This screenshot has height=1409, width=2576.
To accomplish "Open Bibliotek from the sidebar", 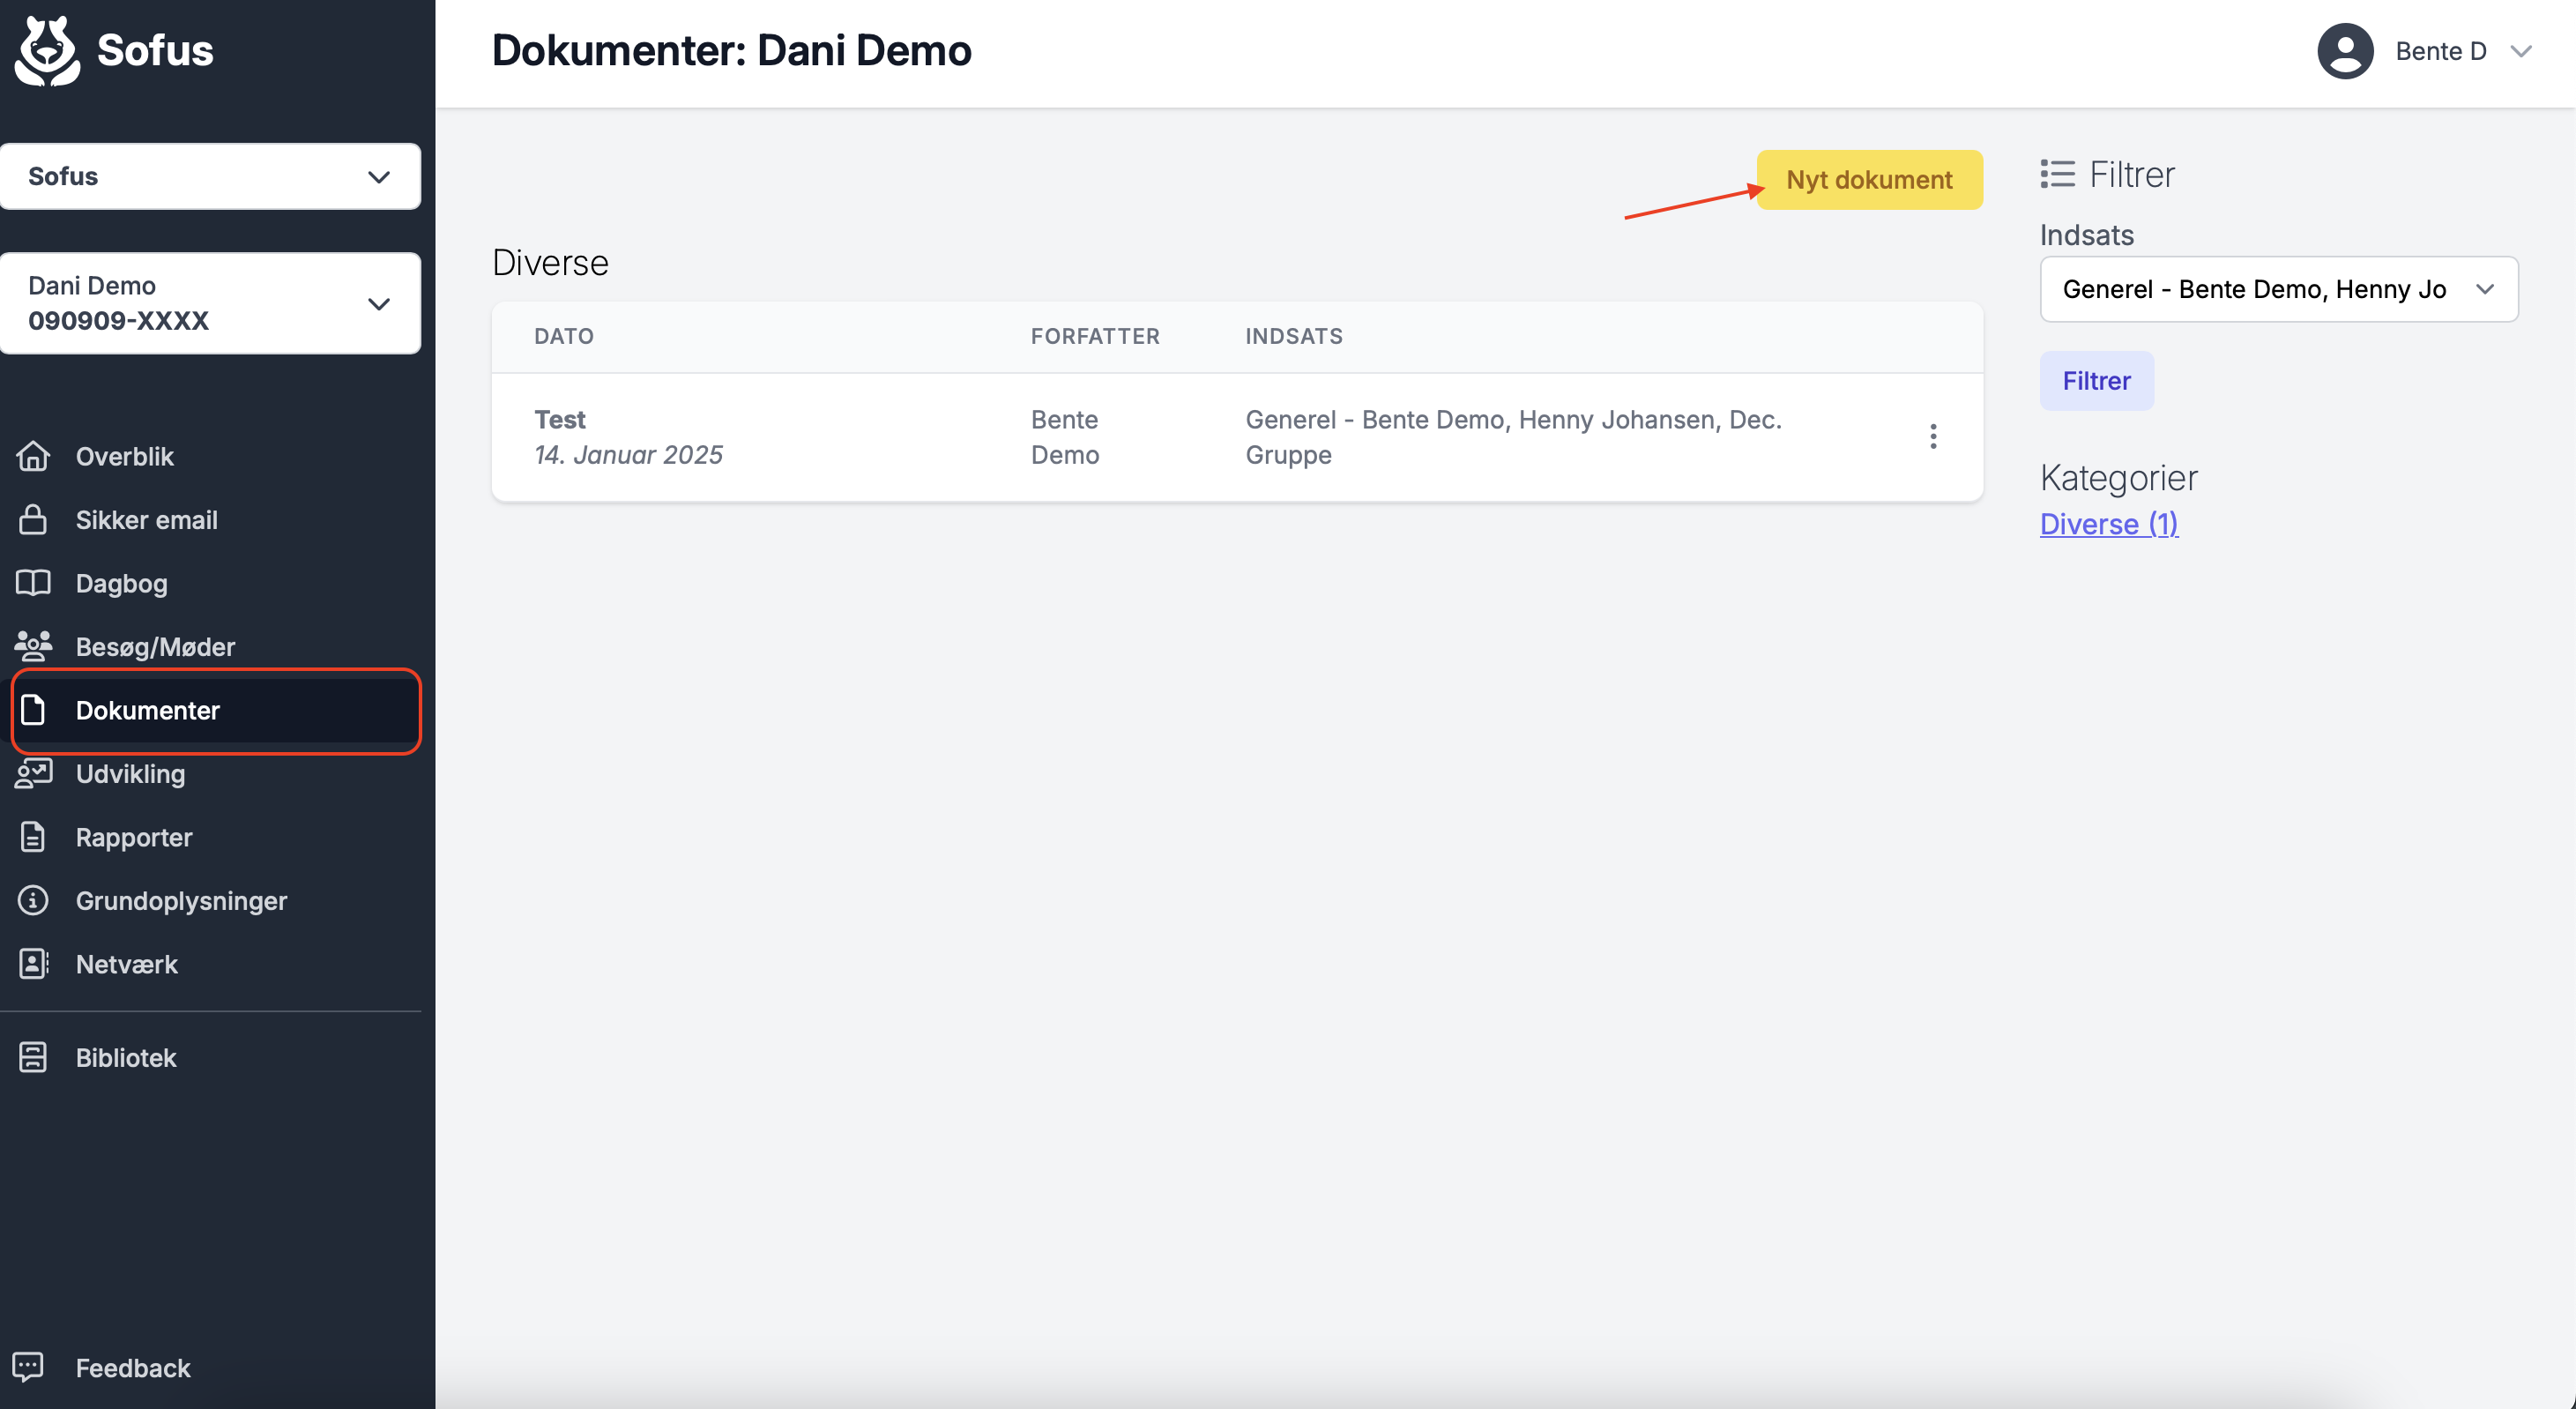I will pyautogui.click(x=126, y=1057).
